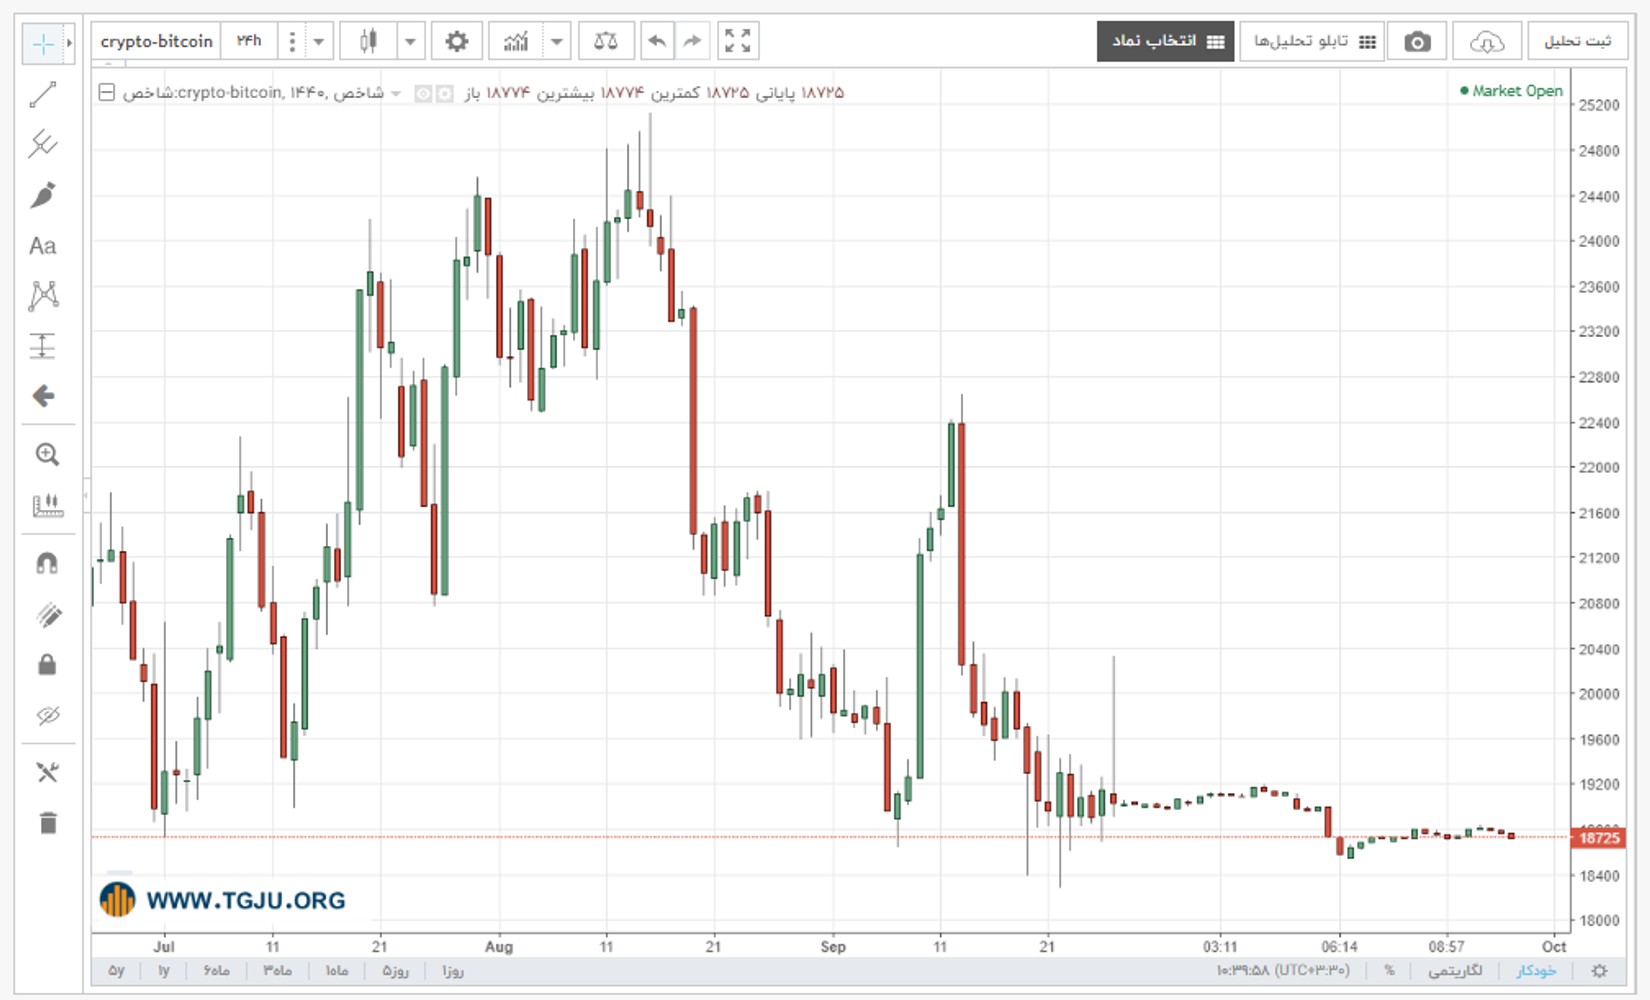1650x1000 pixels.
Task: Open the indicators chart icon in top toolbar
Action: 516,42
